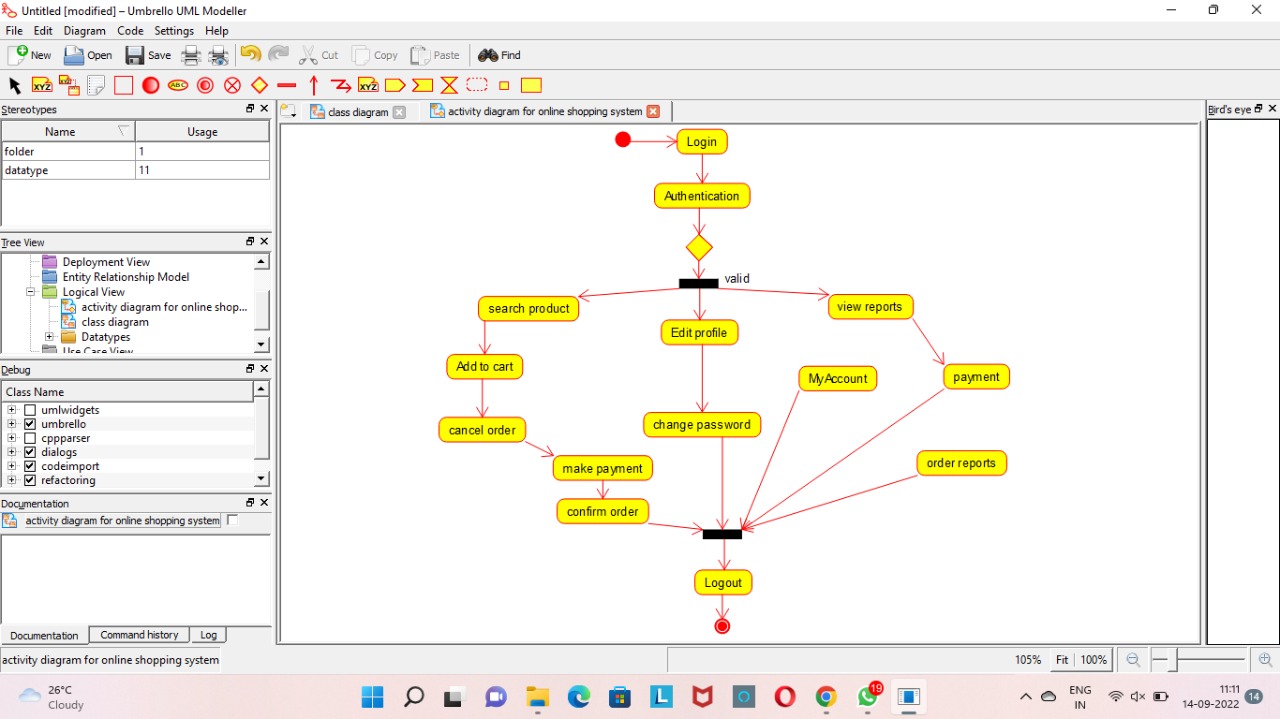Screen dimensions: 1280x719
Task: Activate the Undo toolbar icon
Action: click(x=249, y=55)
